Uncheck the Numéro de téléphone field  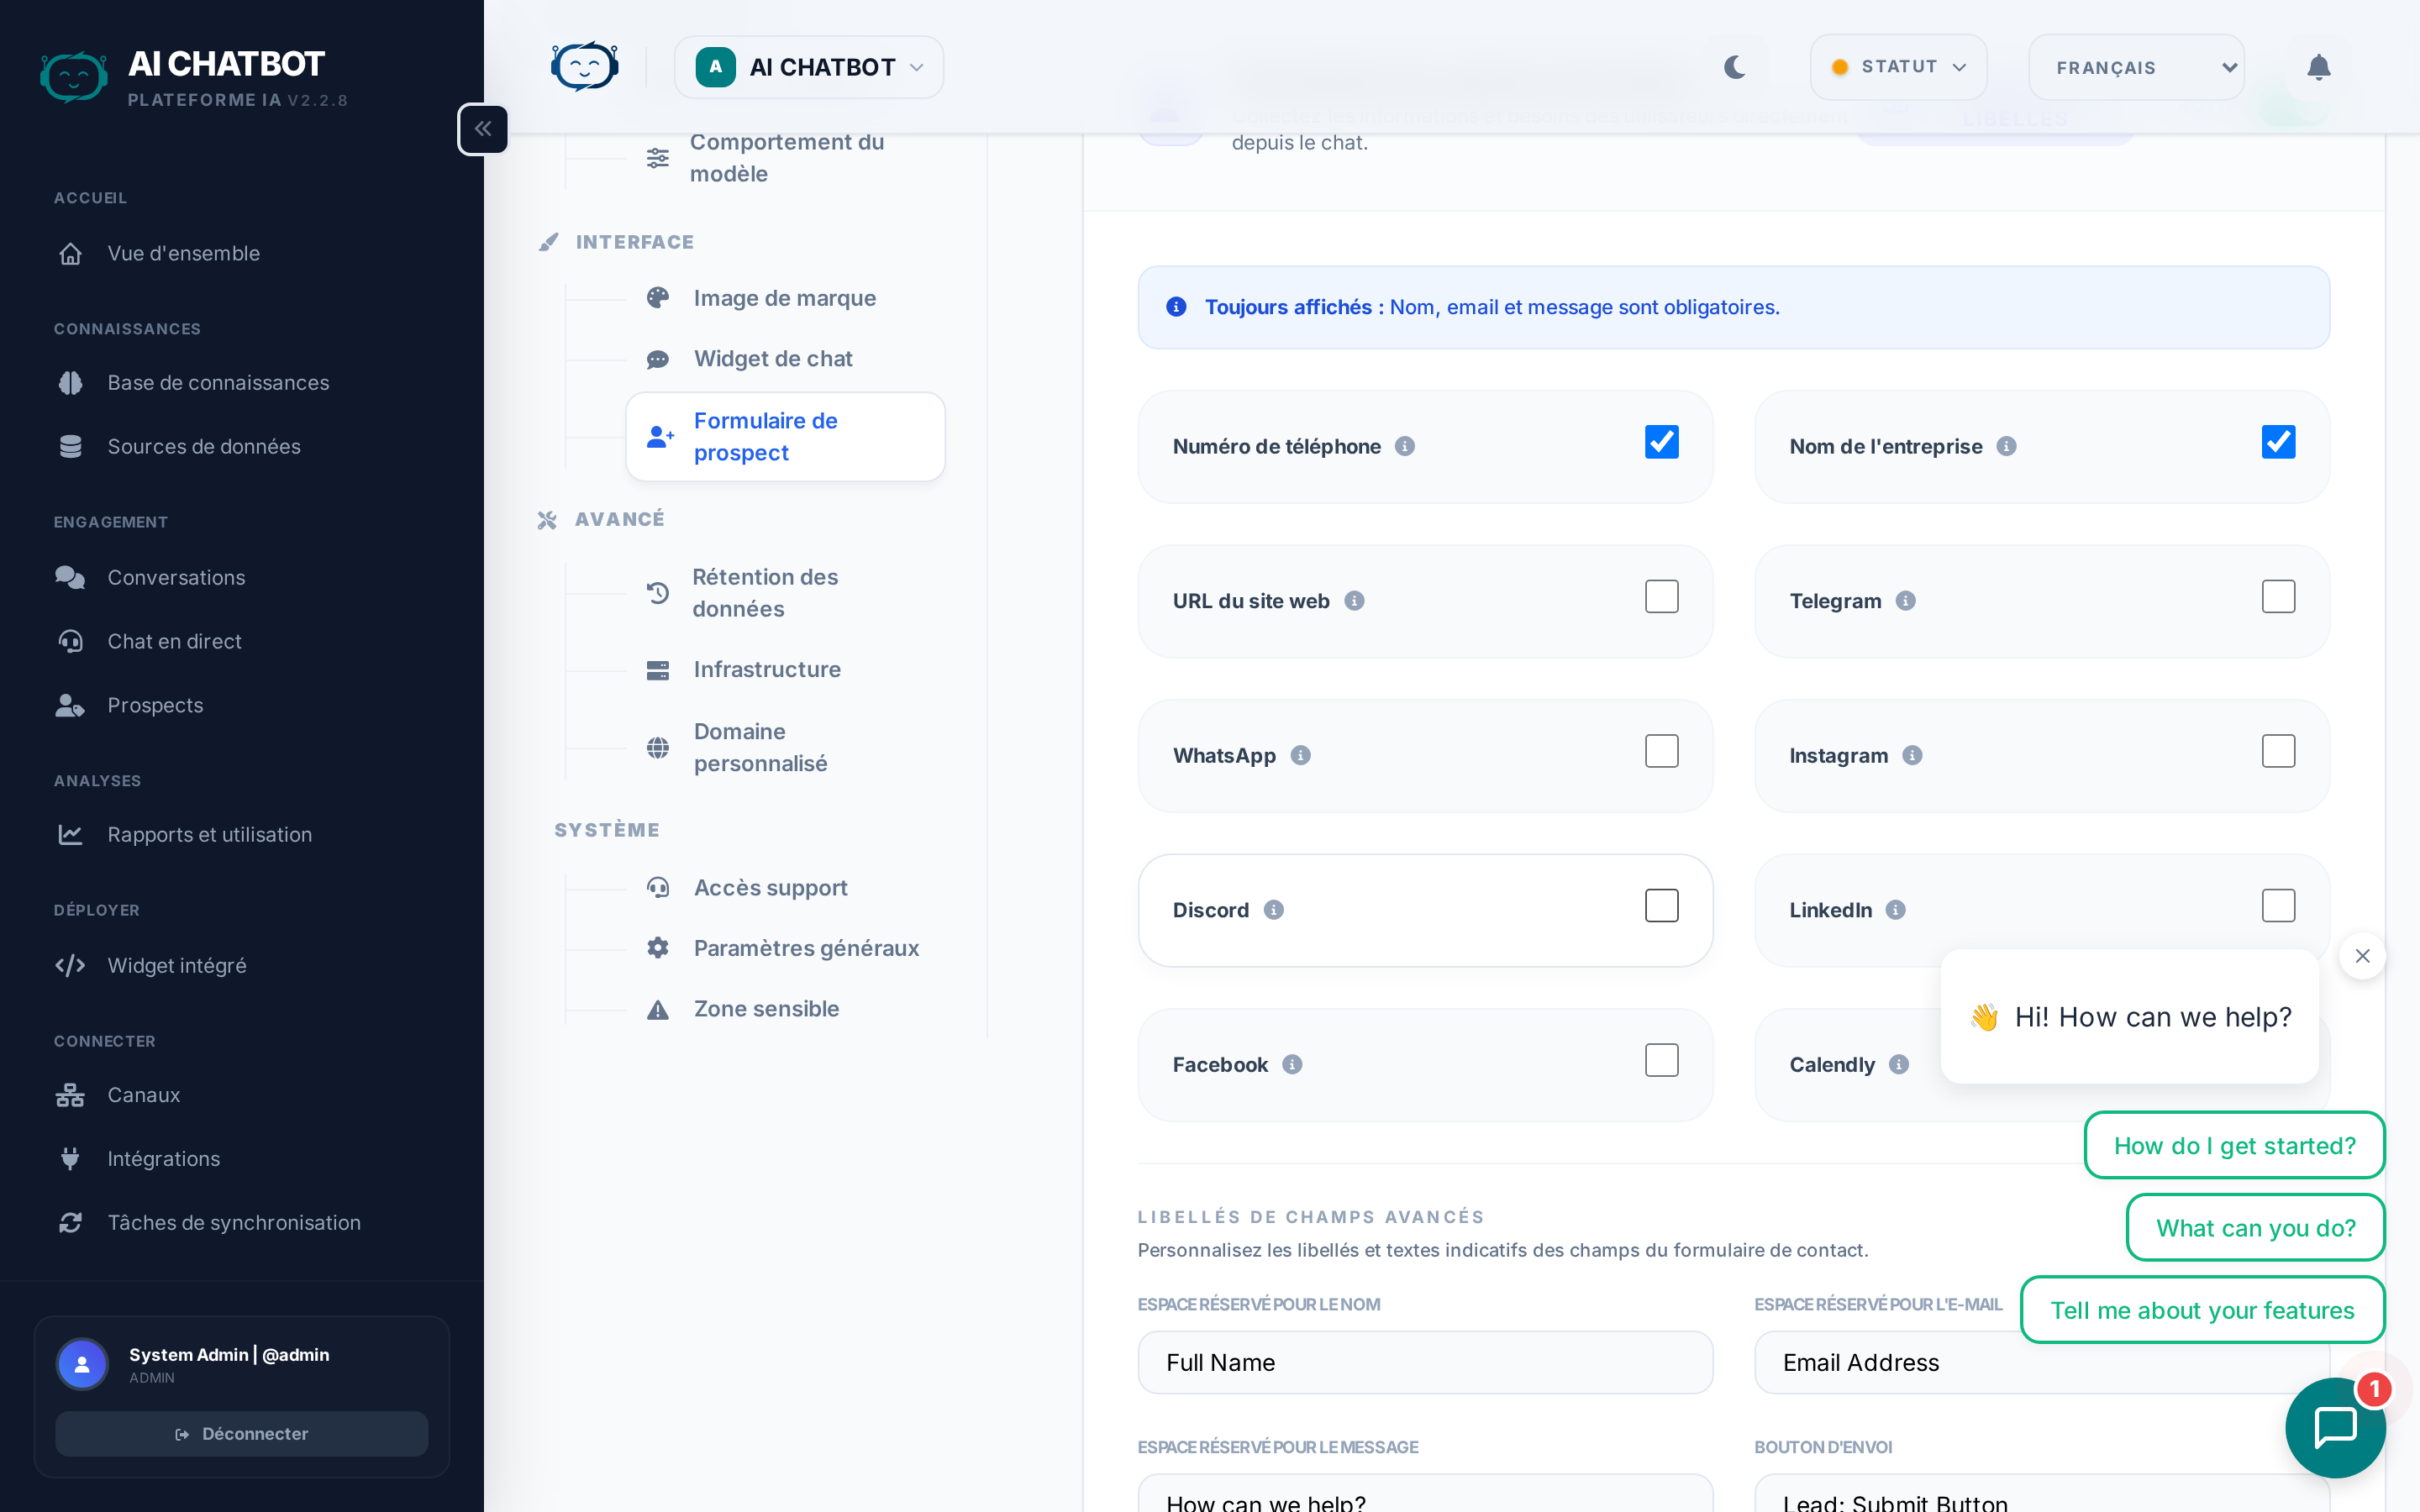pos(1661,441)
